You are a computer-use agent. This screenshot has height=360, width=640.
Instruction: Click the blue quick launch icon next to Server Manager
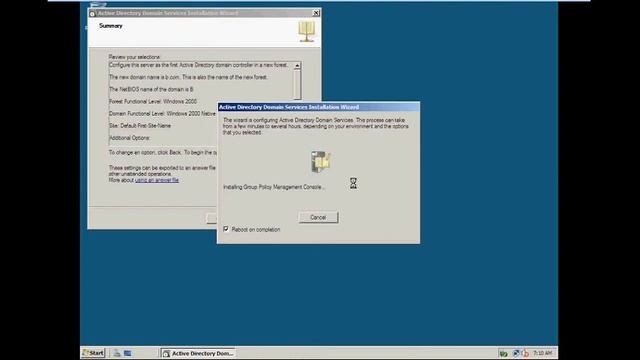(x=127, y=353)
